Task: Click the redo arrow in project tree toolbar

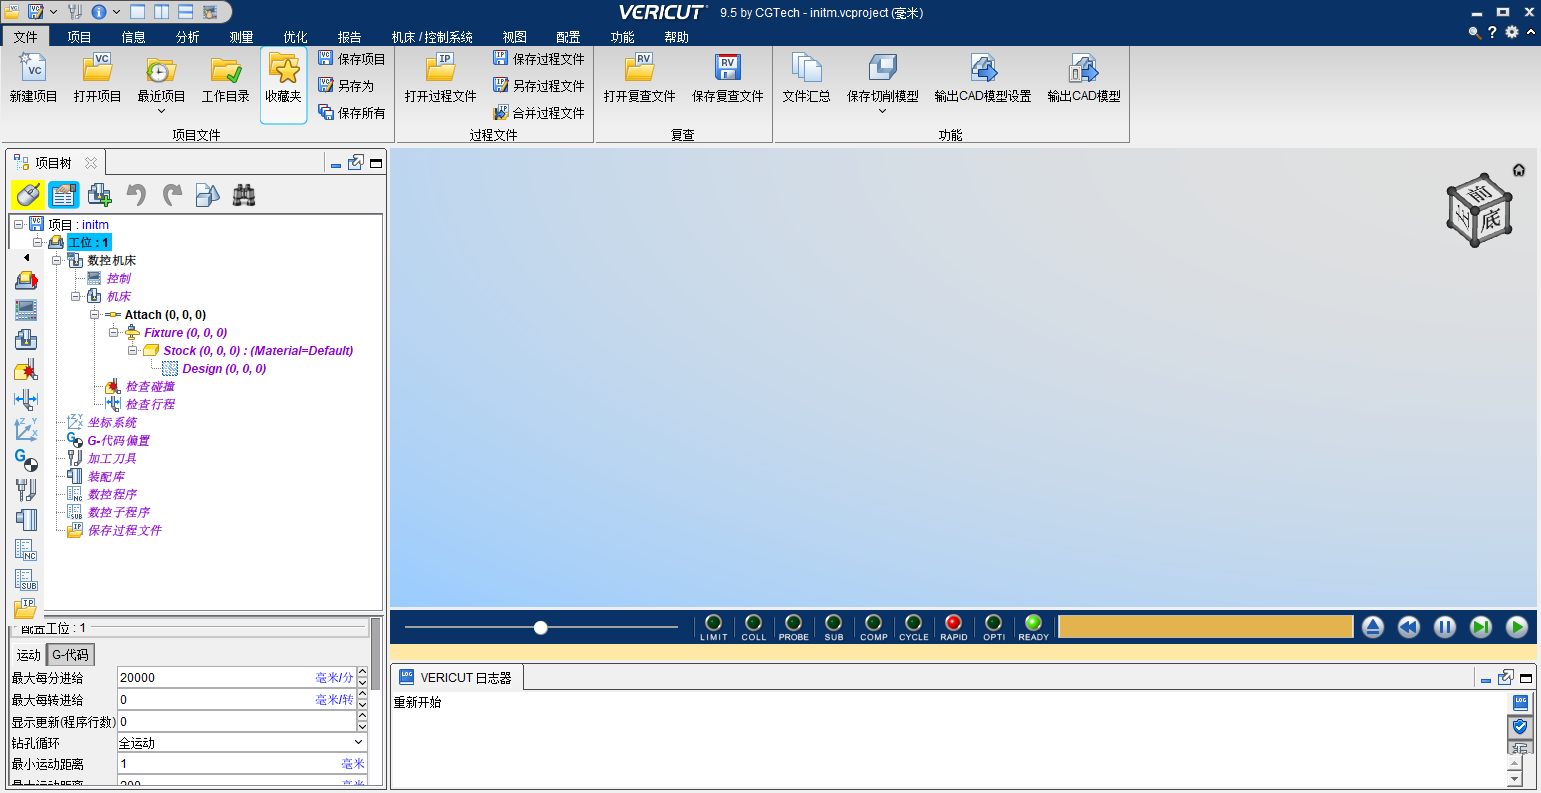Action: click(x=172, y=195)
